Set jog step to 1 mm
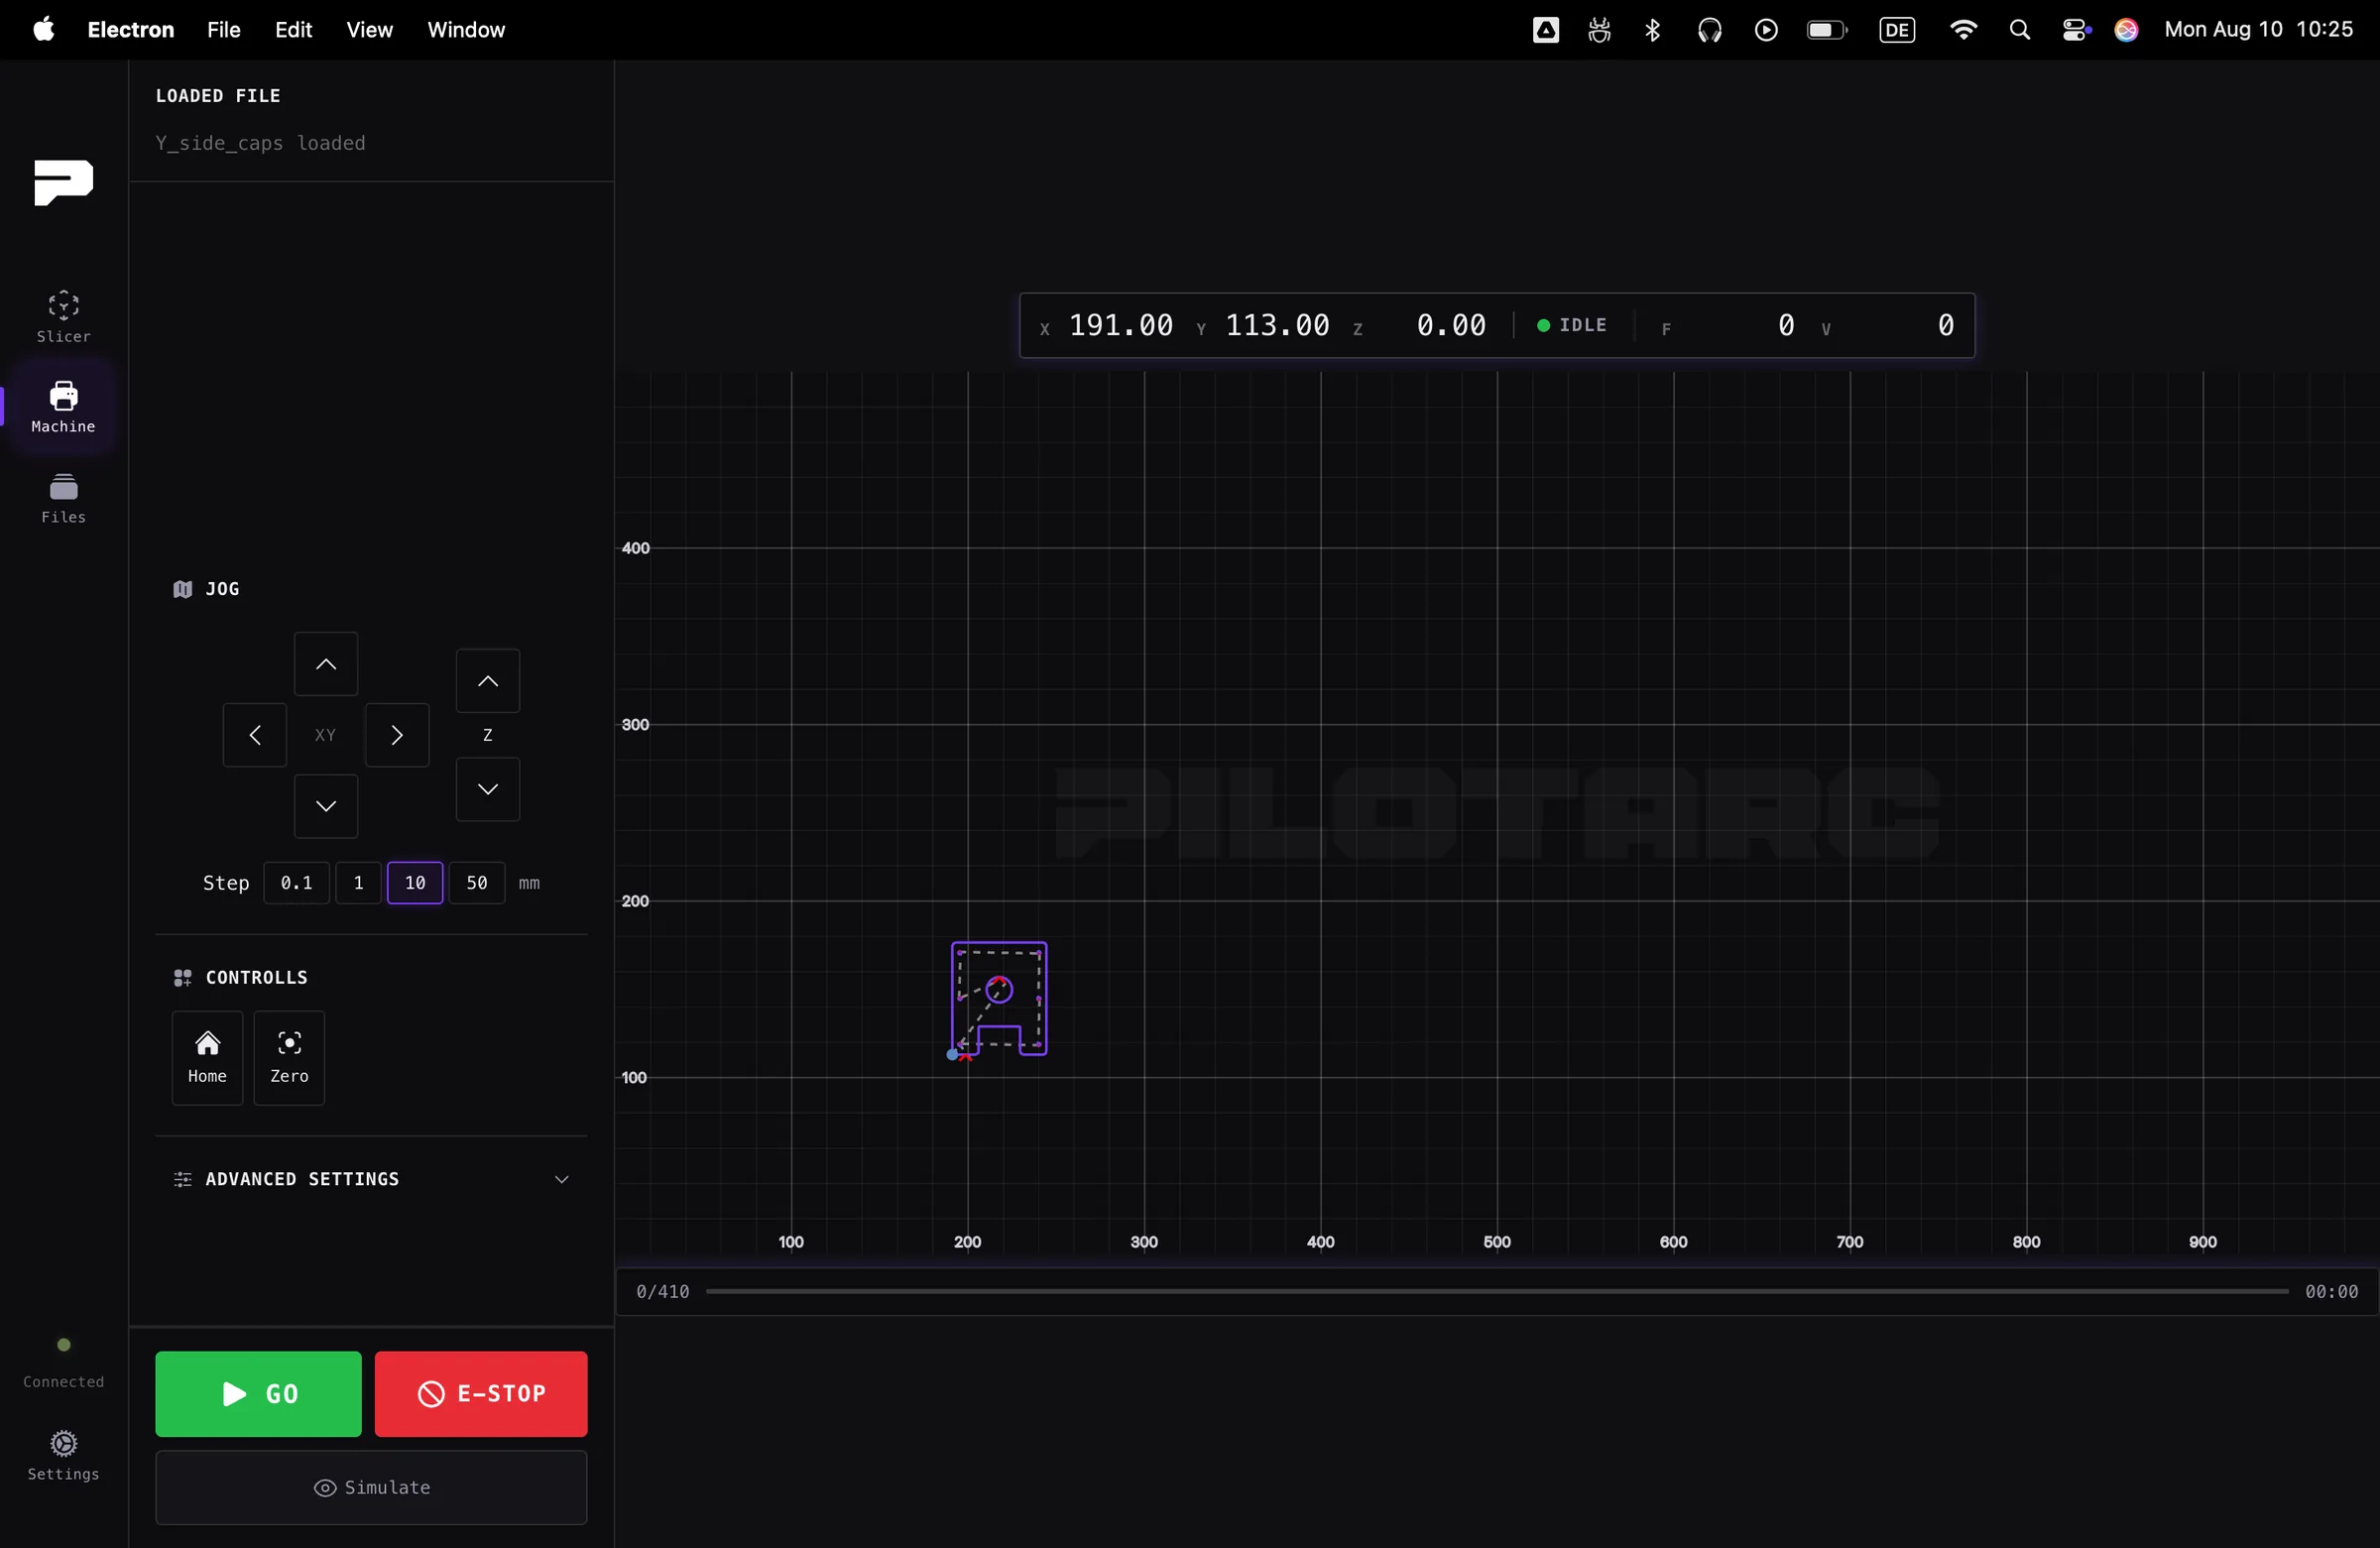Image resolution: width=2380 pixels, height=1548 pixels. [358, 883]
